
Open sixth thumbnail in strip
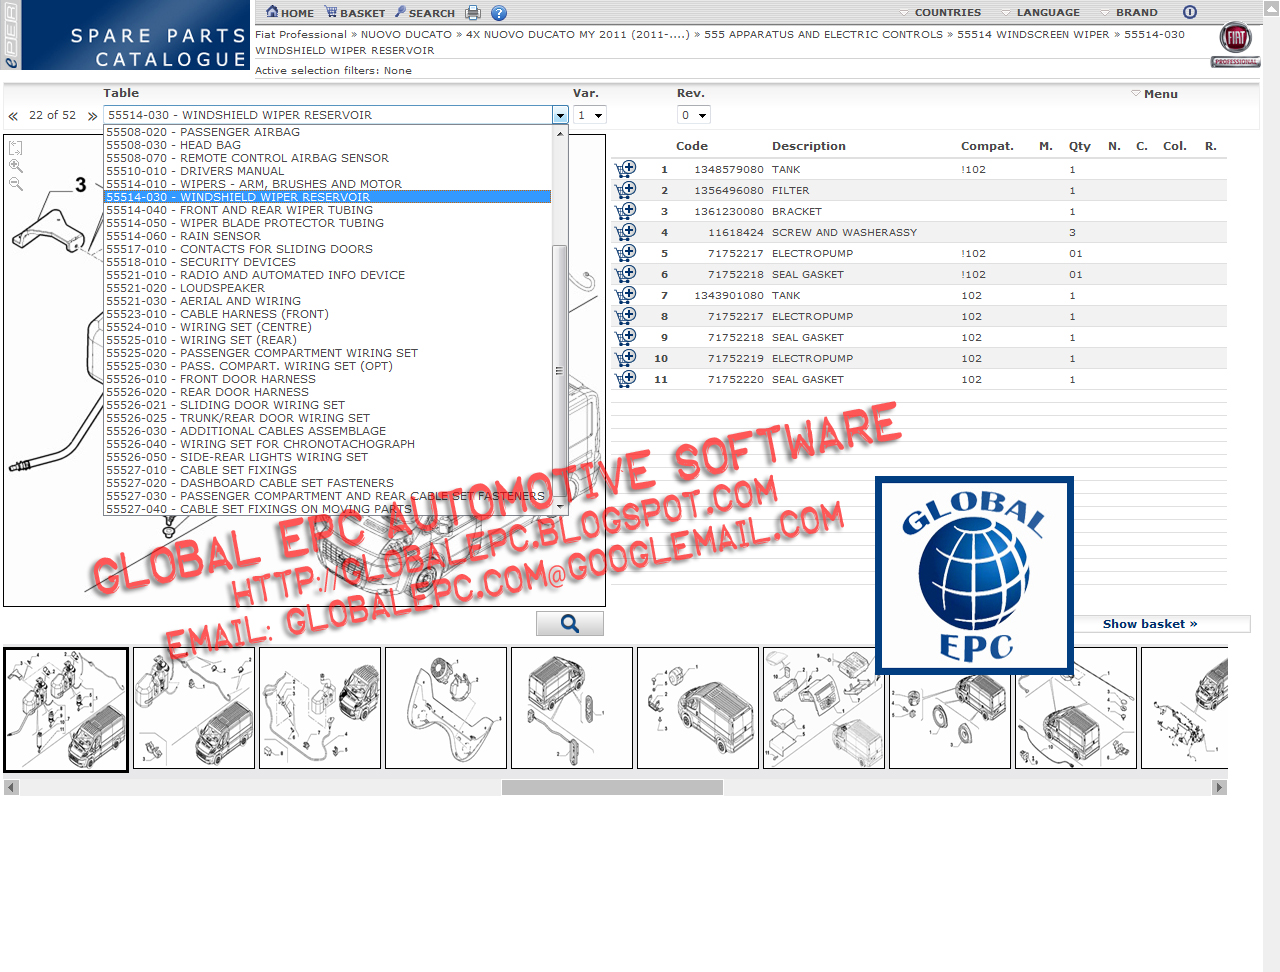pyautogui.click(x=698, y=708)
